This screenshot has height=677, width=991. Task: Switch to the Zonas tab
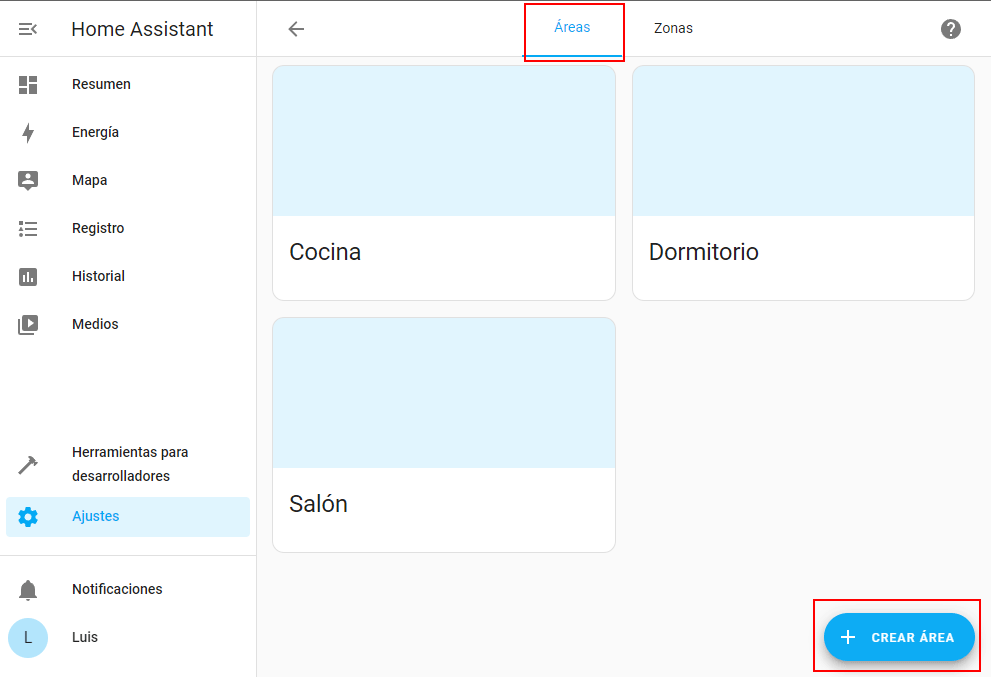[x=673, y=29]
